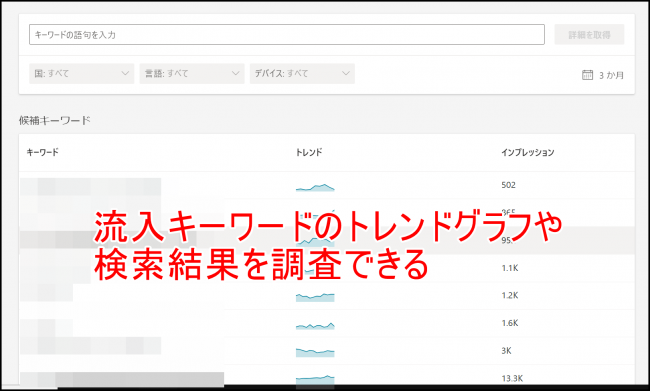Click the 1.1K impressions value
The height and width of the screenshot is (391, 650).
tap(510, 268)
